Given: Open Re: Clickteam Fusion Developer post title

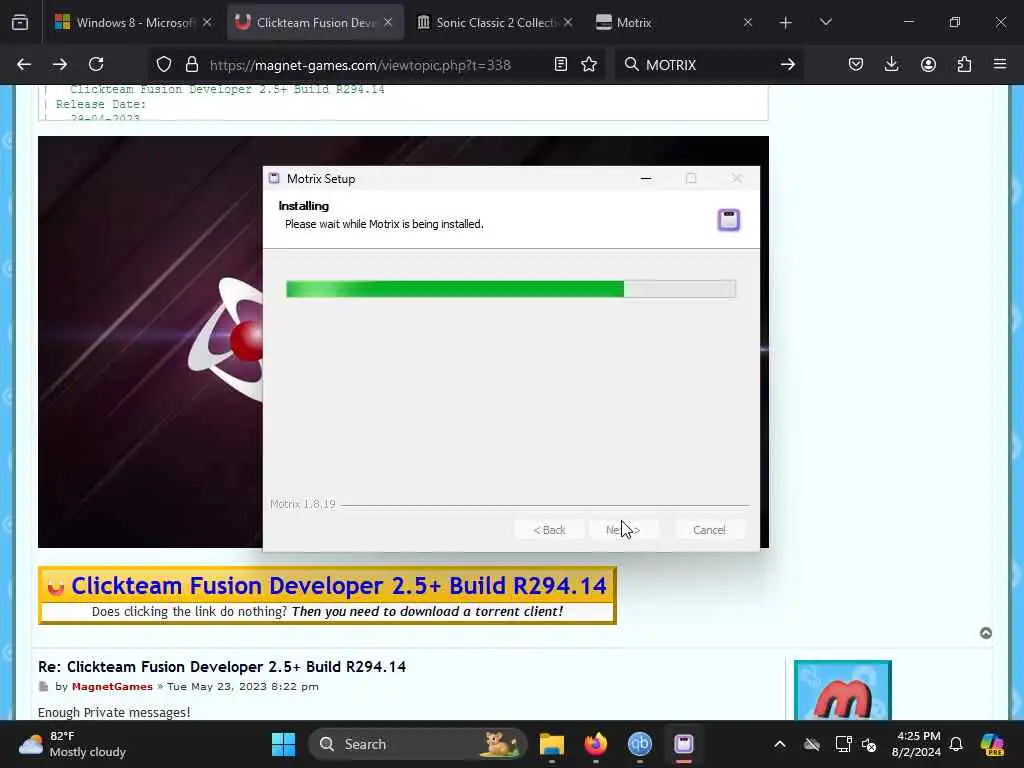Looking at the screenshot, I should [x=222, y=667].
